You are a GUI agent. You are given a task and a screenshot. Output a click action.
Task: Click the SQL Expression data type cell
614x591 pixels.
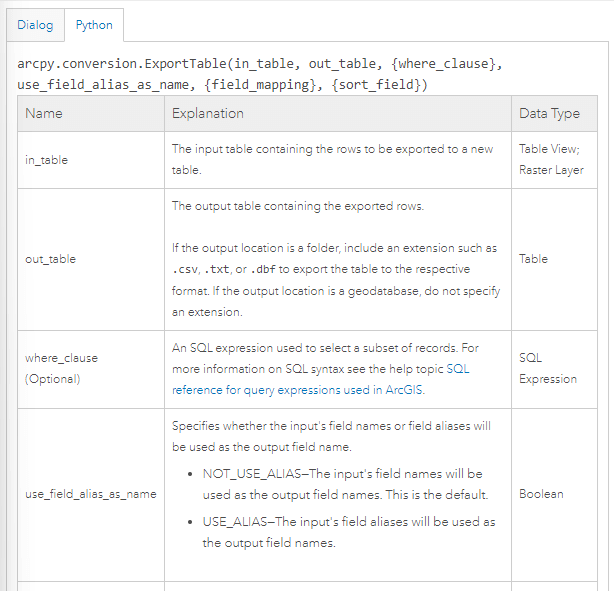pos(548,368)
